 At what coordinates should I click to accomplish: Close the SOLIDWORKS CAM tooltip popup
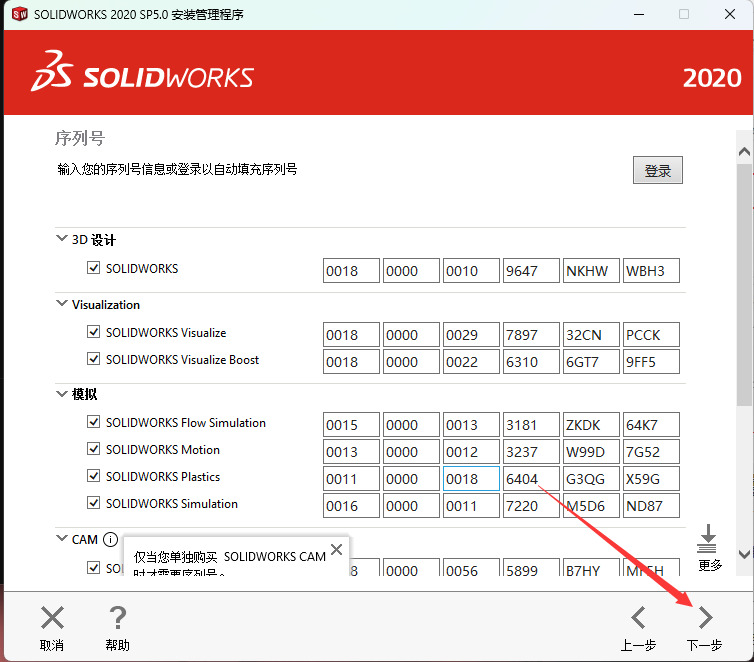(x=337, y=549)
